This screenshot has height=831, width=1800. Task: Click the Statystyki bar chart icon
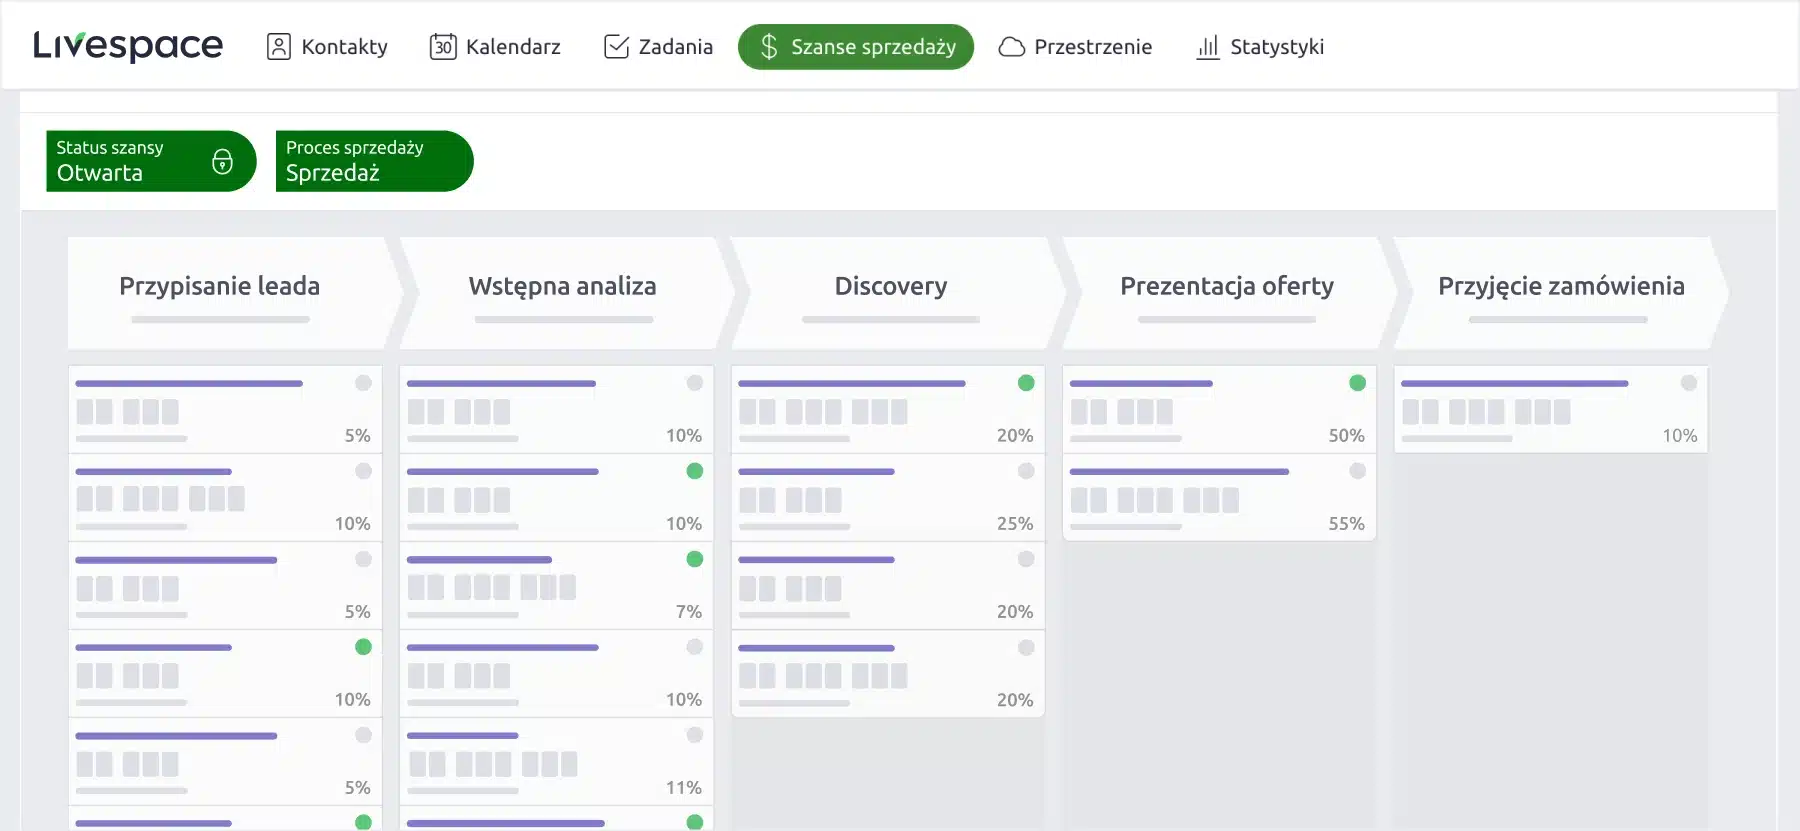coord(1208,47)
